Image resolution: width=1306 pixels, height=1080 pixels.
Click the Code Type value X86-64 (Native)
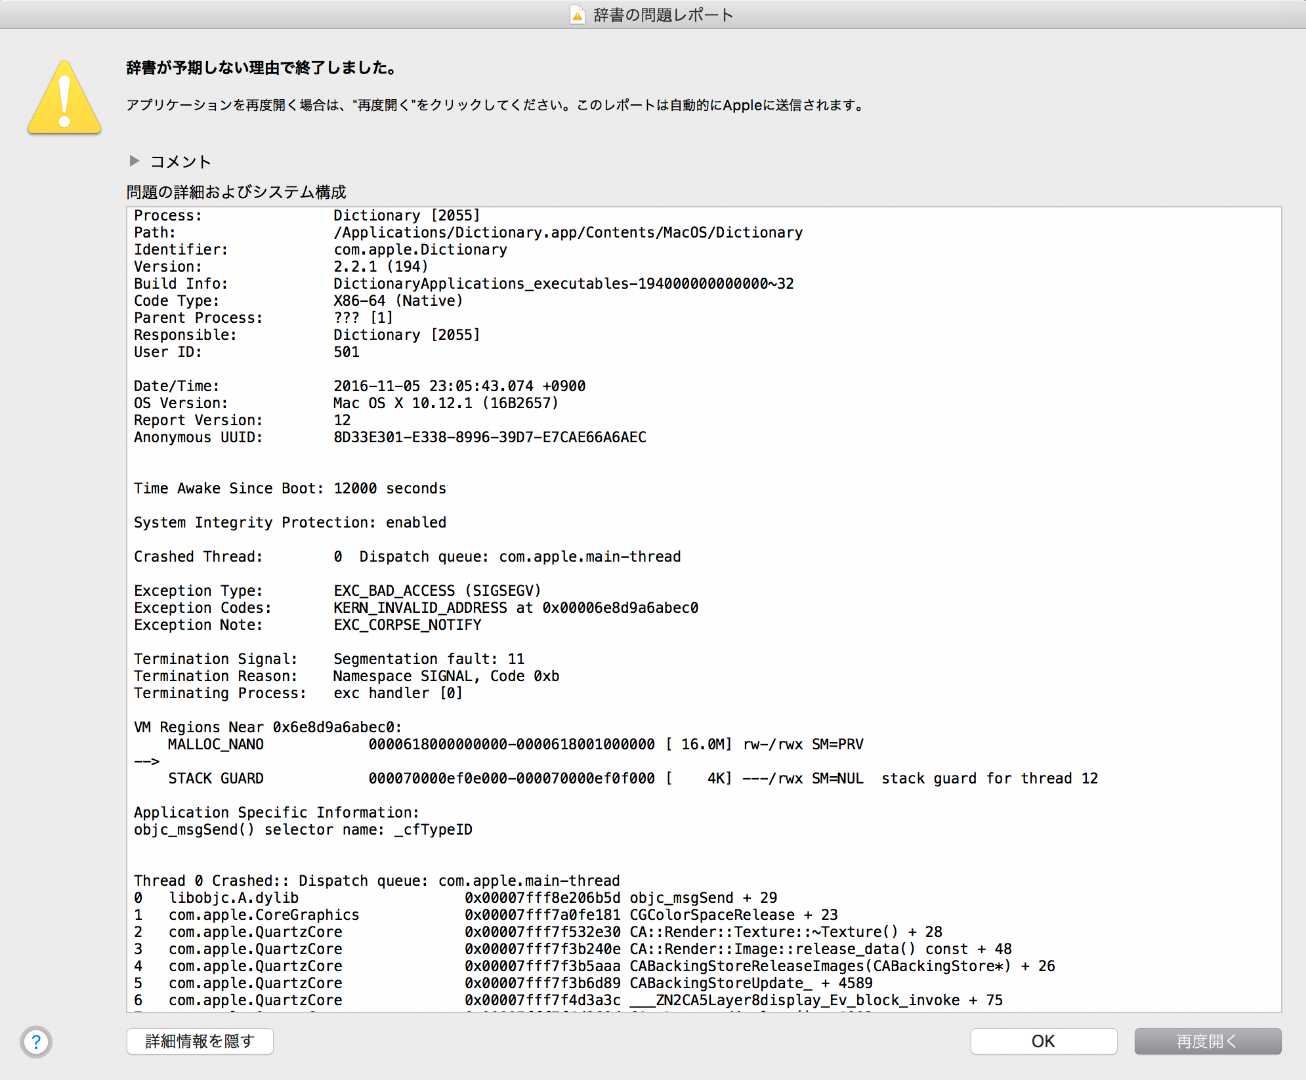(398, 301)
